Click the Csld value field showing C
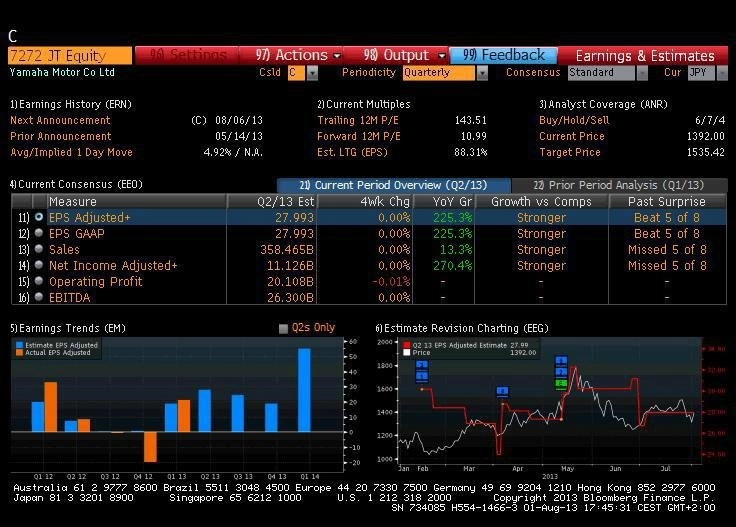Screen dimensions: 736x527 (296, 73)
